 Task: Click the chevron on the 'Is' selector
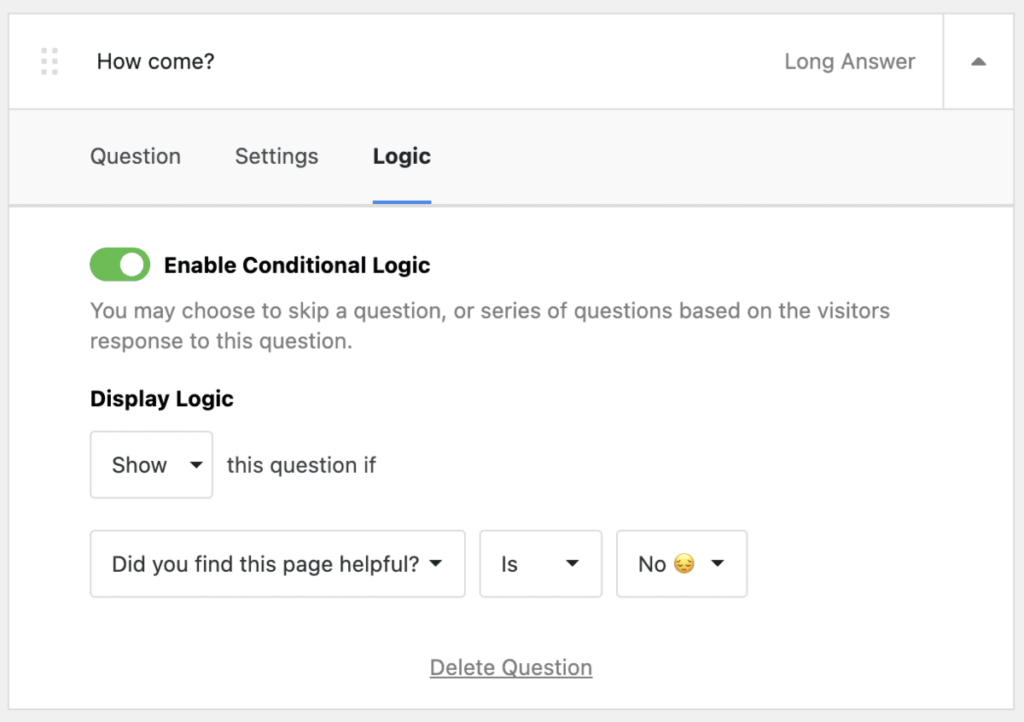click(x=573, y=564)
